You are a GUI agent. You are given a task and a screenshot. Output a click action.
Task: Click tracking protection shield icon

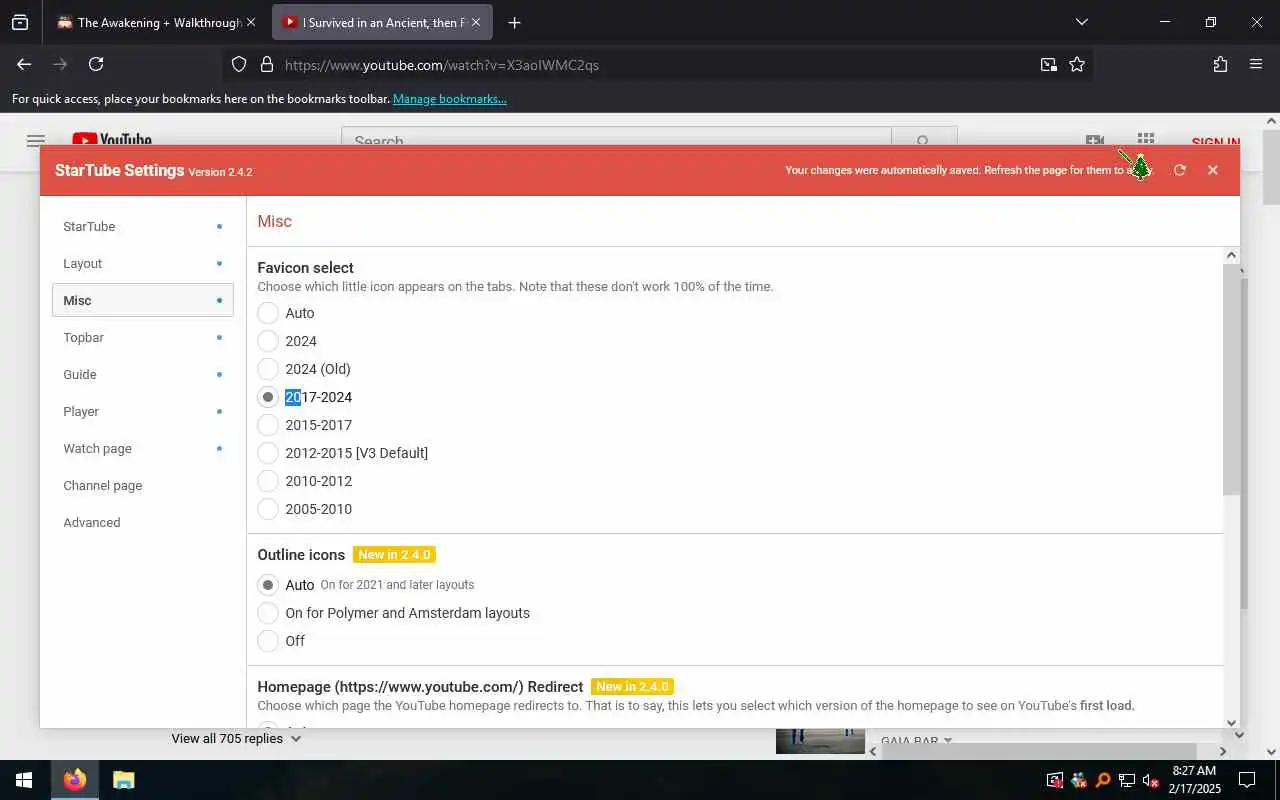point(239,64)
